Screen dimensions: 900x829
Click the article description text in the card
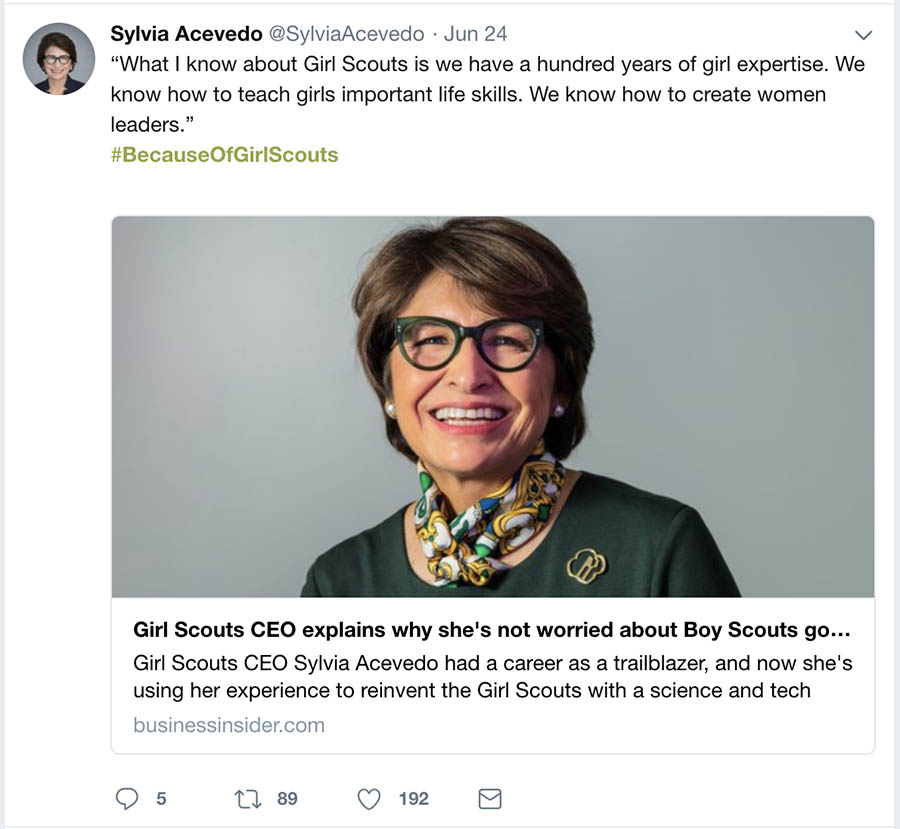pyautogui.click(x=492, y=677)
